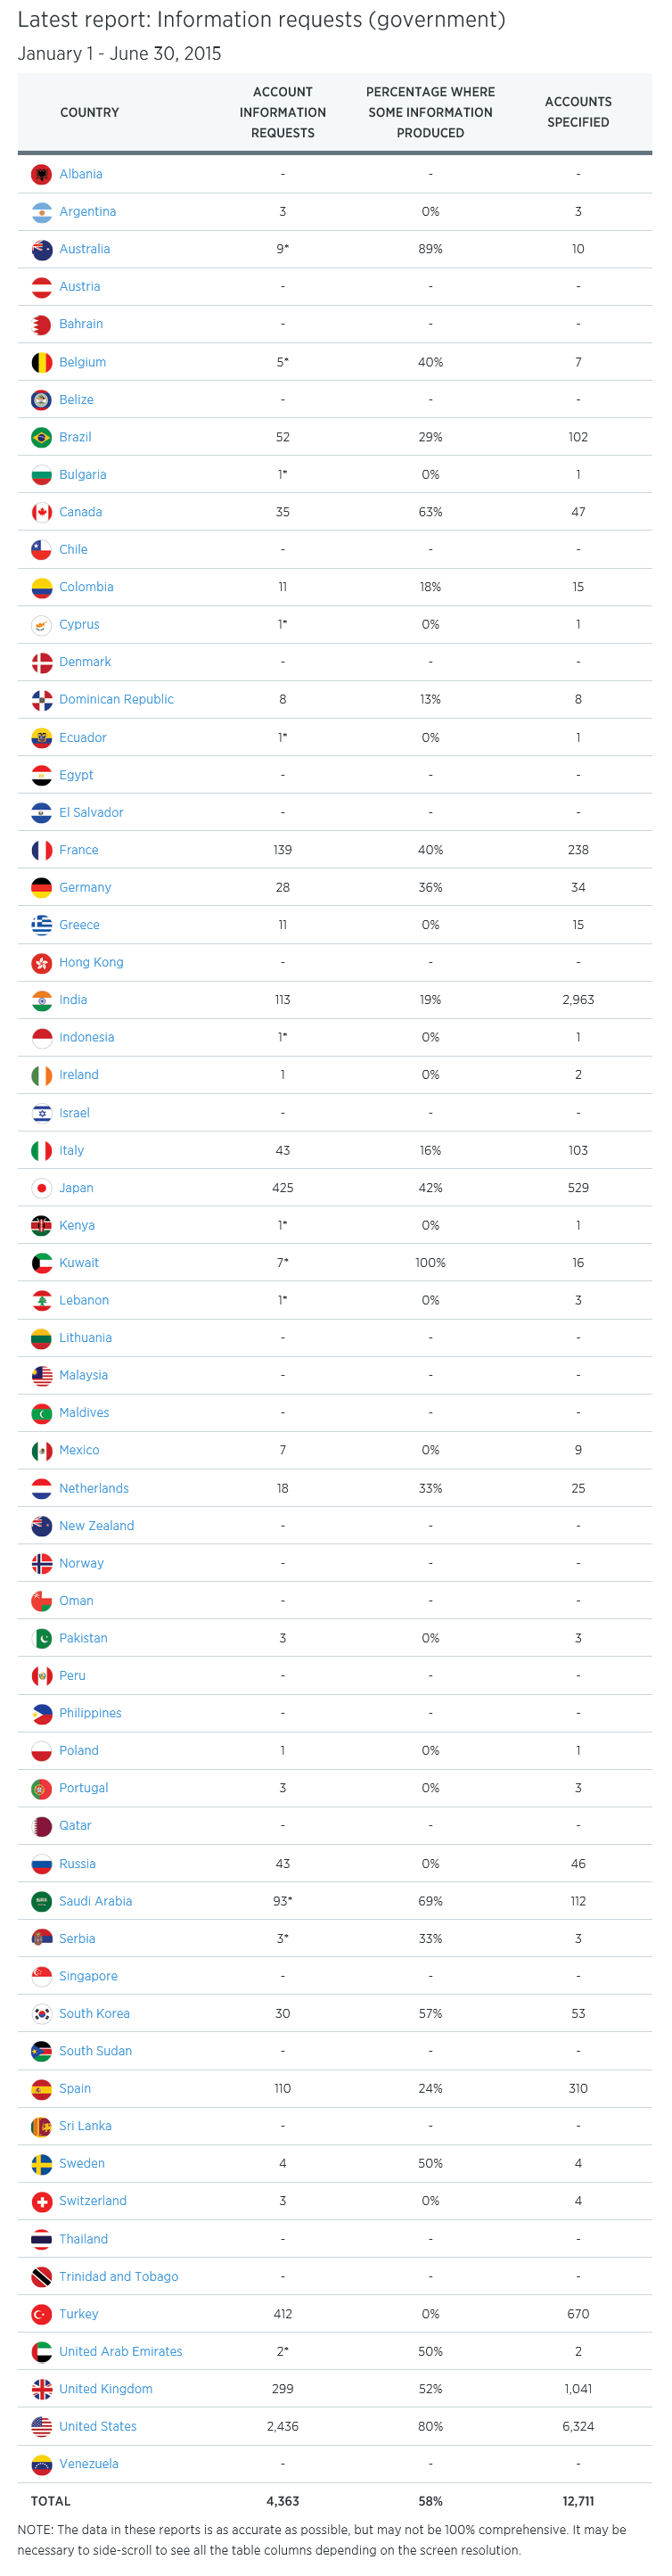Click the Percentage Where Some Information Produced header

430,112
